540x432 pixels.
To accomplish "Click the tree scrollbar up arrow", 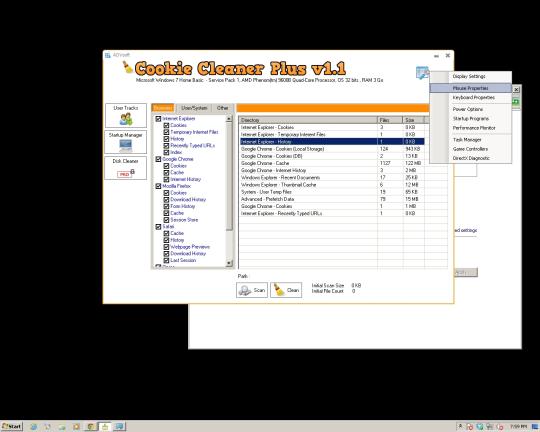I will click(229, 119).
